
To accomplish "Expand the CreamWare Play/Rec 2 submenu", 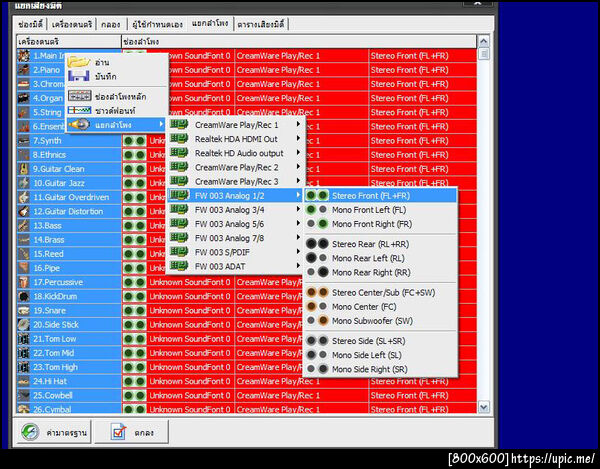I will [x=236, y=168].
